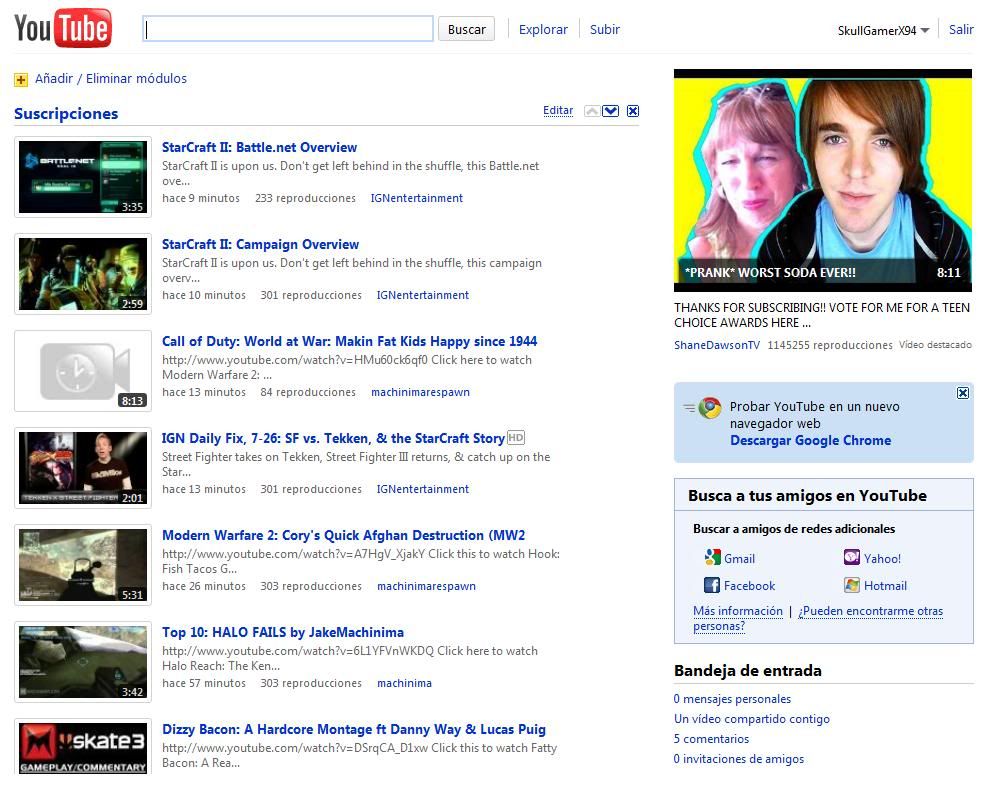988x794 pixels.
Task: Click the Gmail text link
Action: 740,559
